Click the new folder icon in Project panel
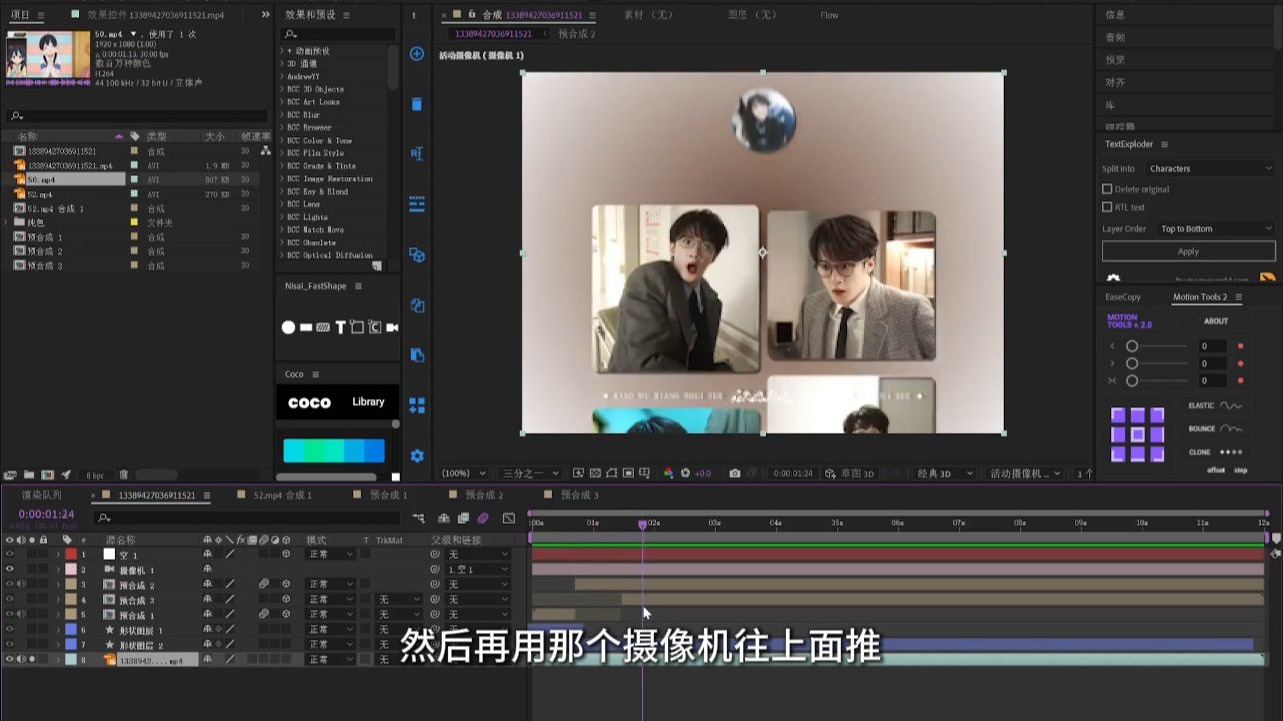The image size is (1283, 721). click(29, 475)
